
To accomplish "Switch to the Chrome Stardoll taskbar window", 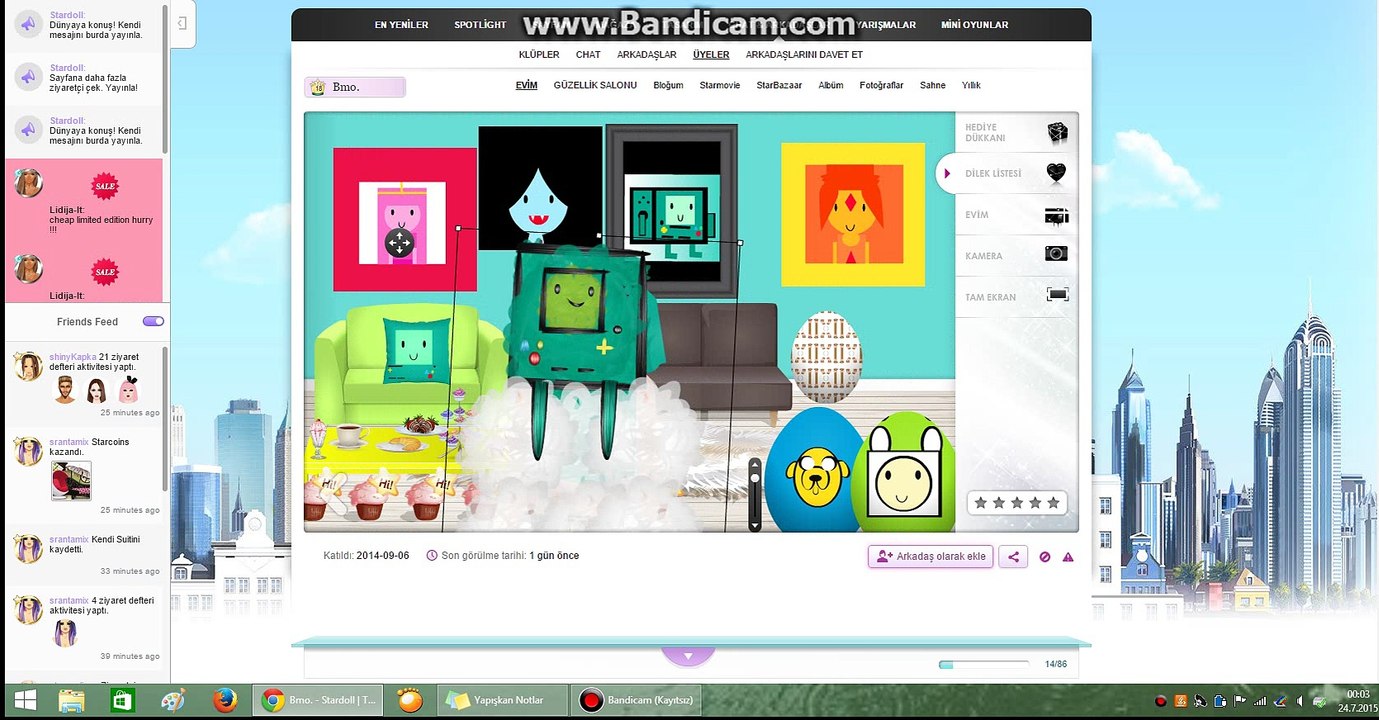I will coord(318,700).
